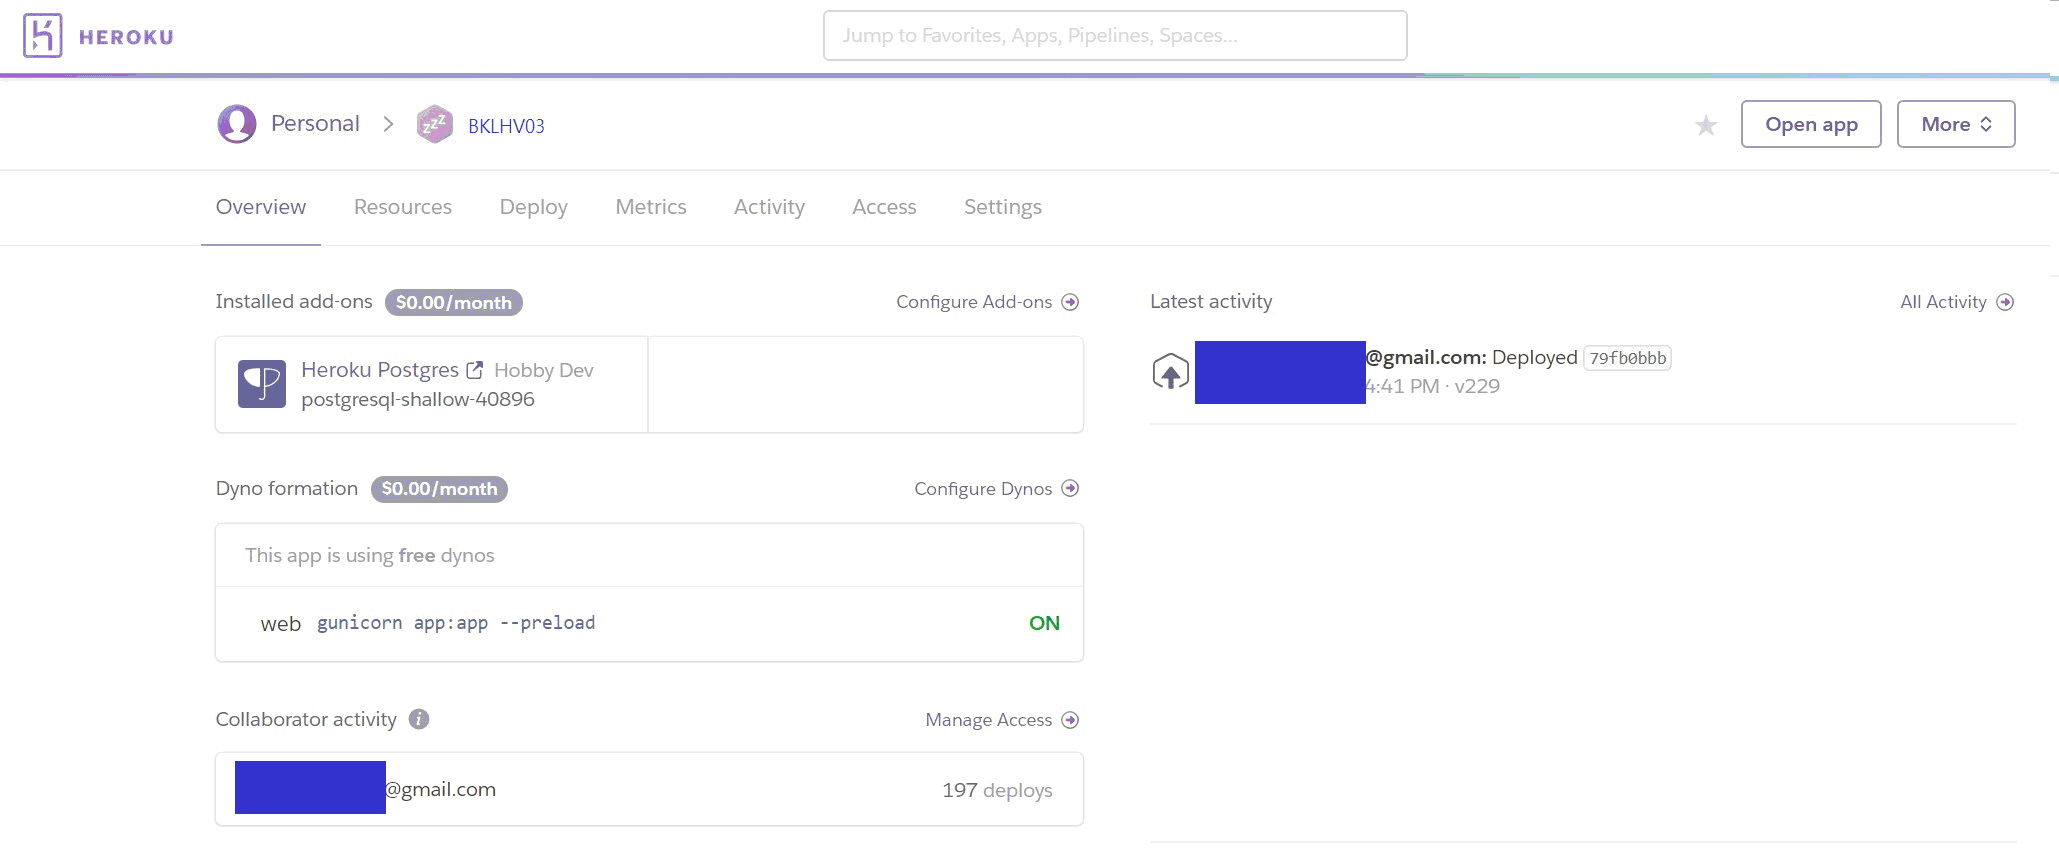The height and width of the screenshot is (851, 2059).
Task: Click the gunicorn app:app --preload command
Action: (x=456, y=623)
